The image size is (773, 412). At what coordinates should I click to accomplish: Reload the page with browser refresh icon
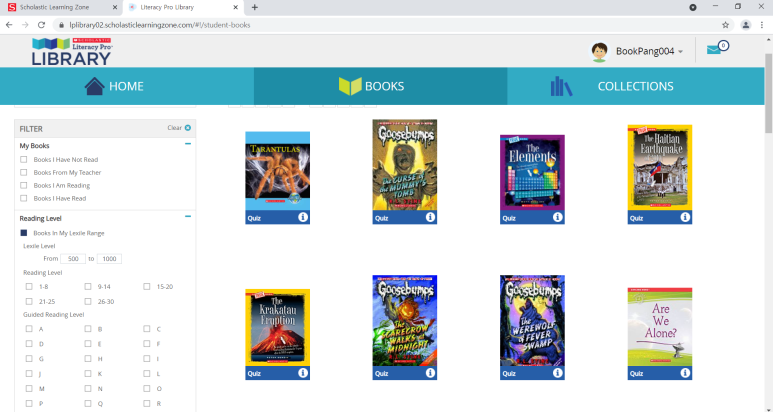41,25
